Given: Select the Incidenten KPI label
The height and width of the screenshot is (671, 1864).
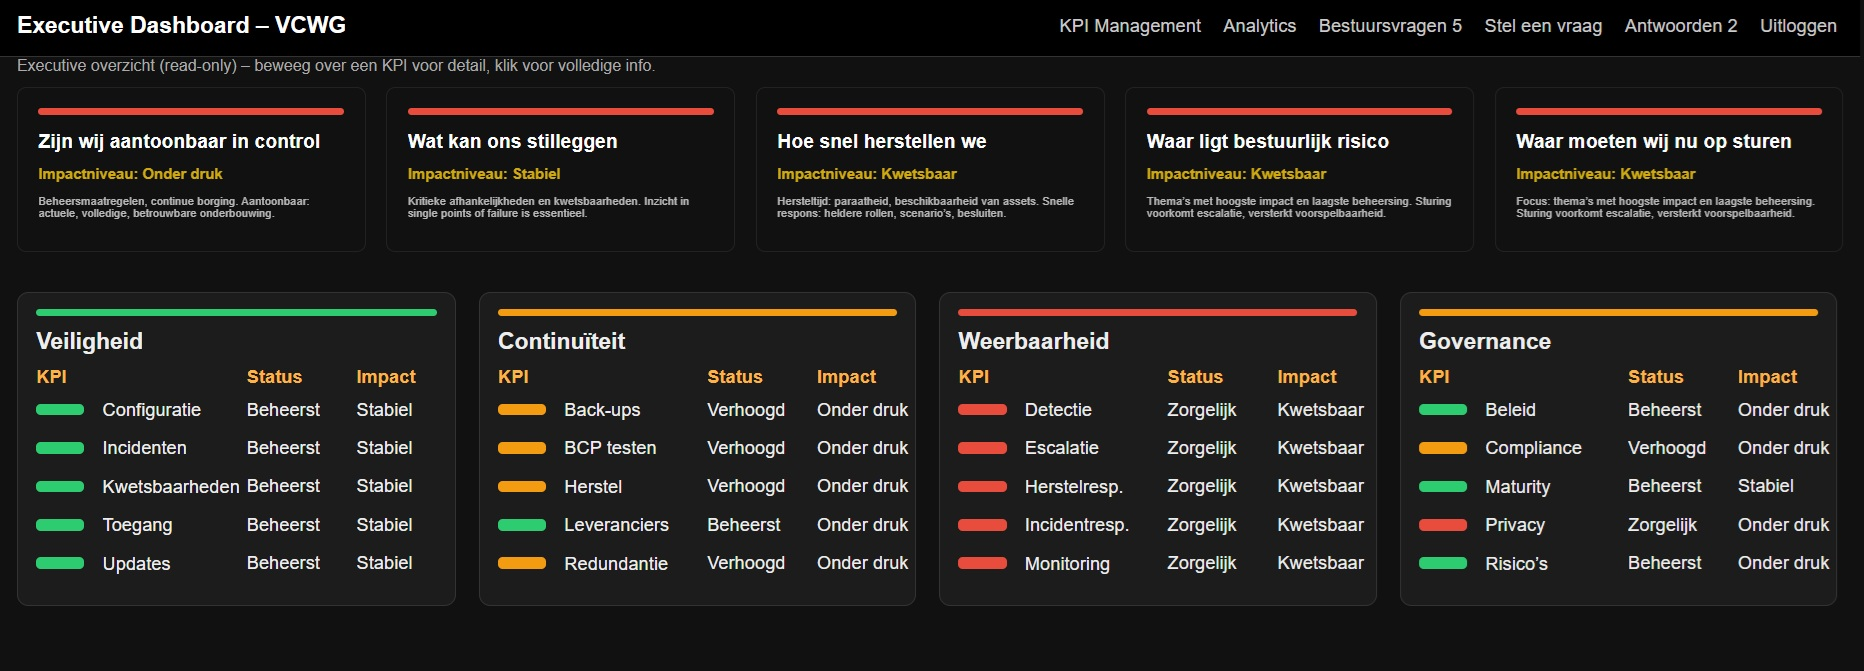Looking at the screenshot, I should point(144,448).
